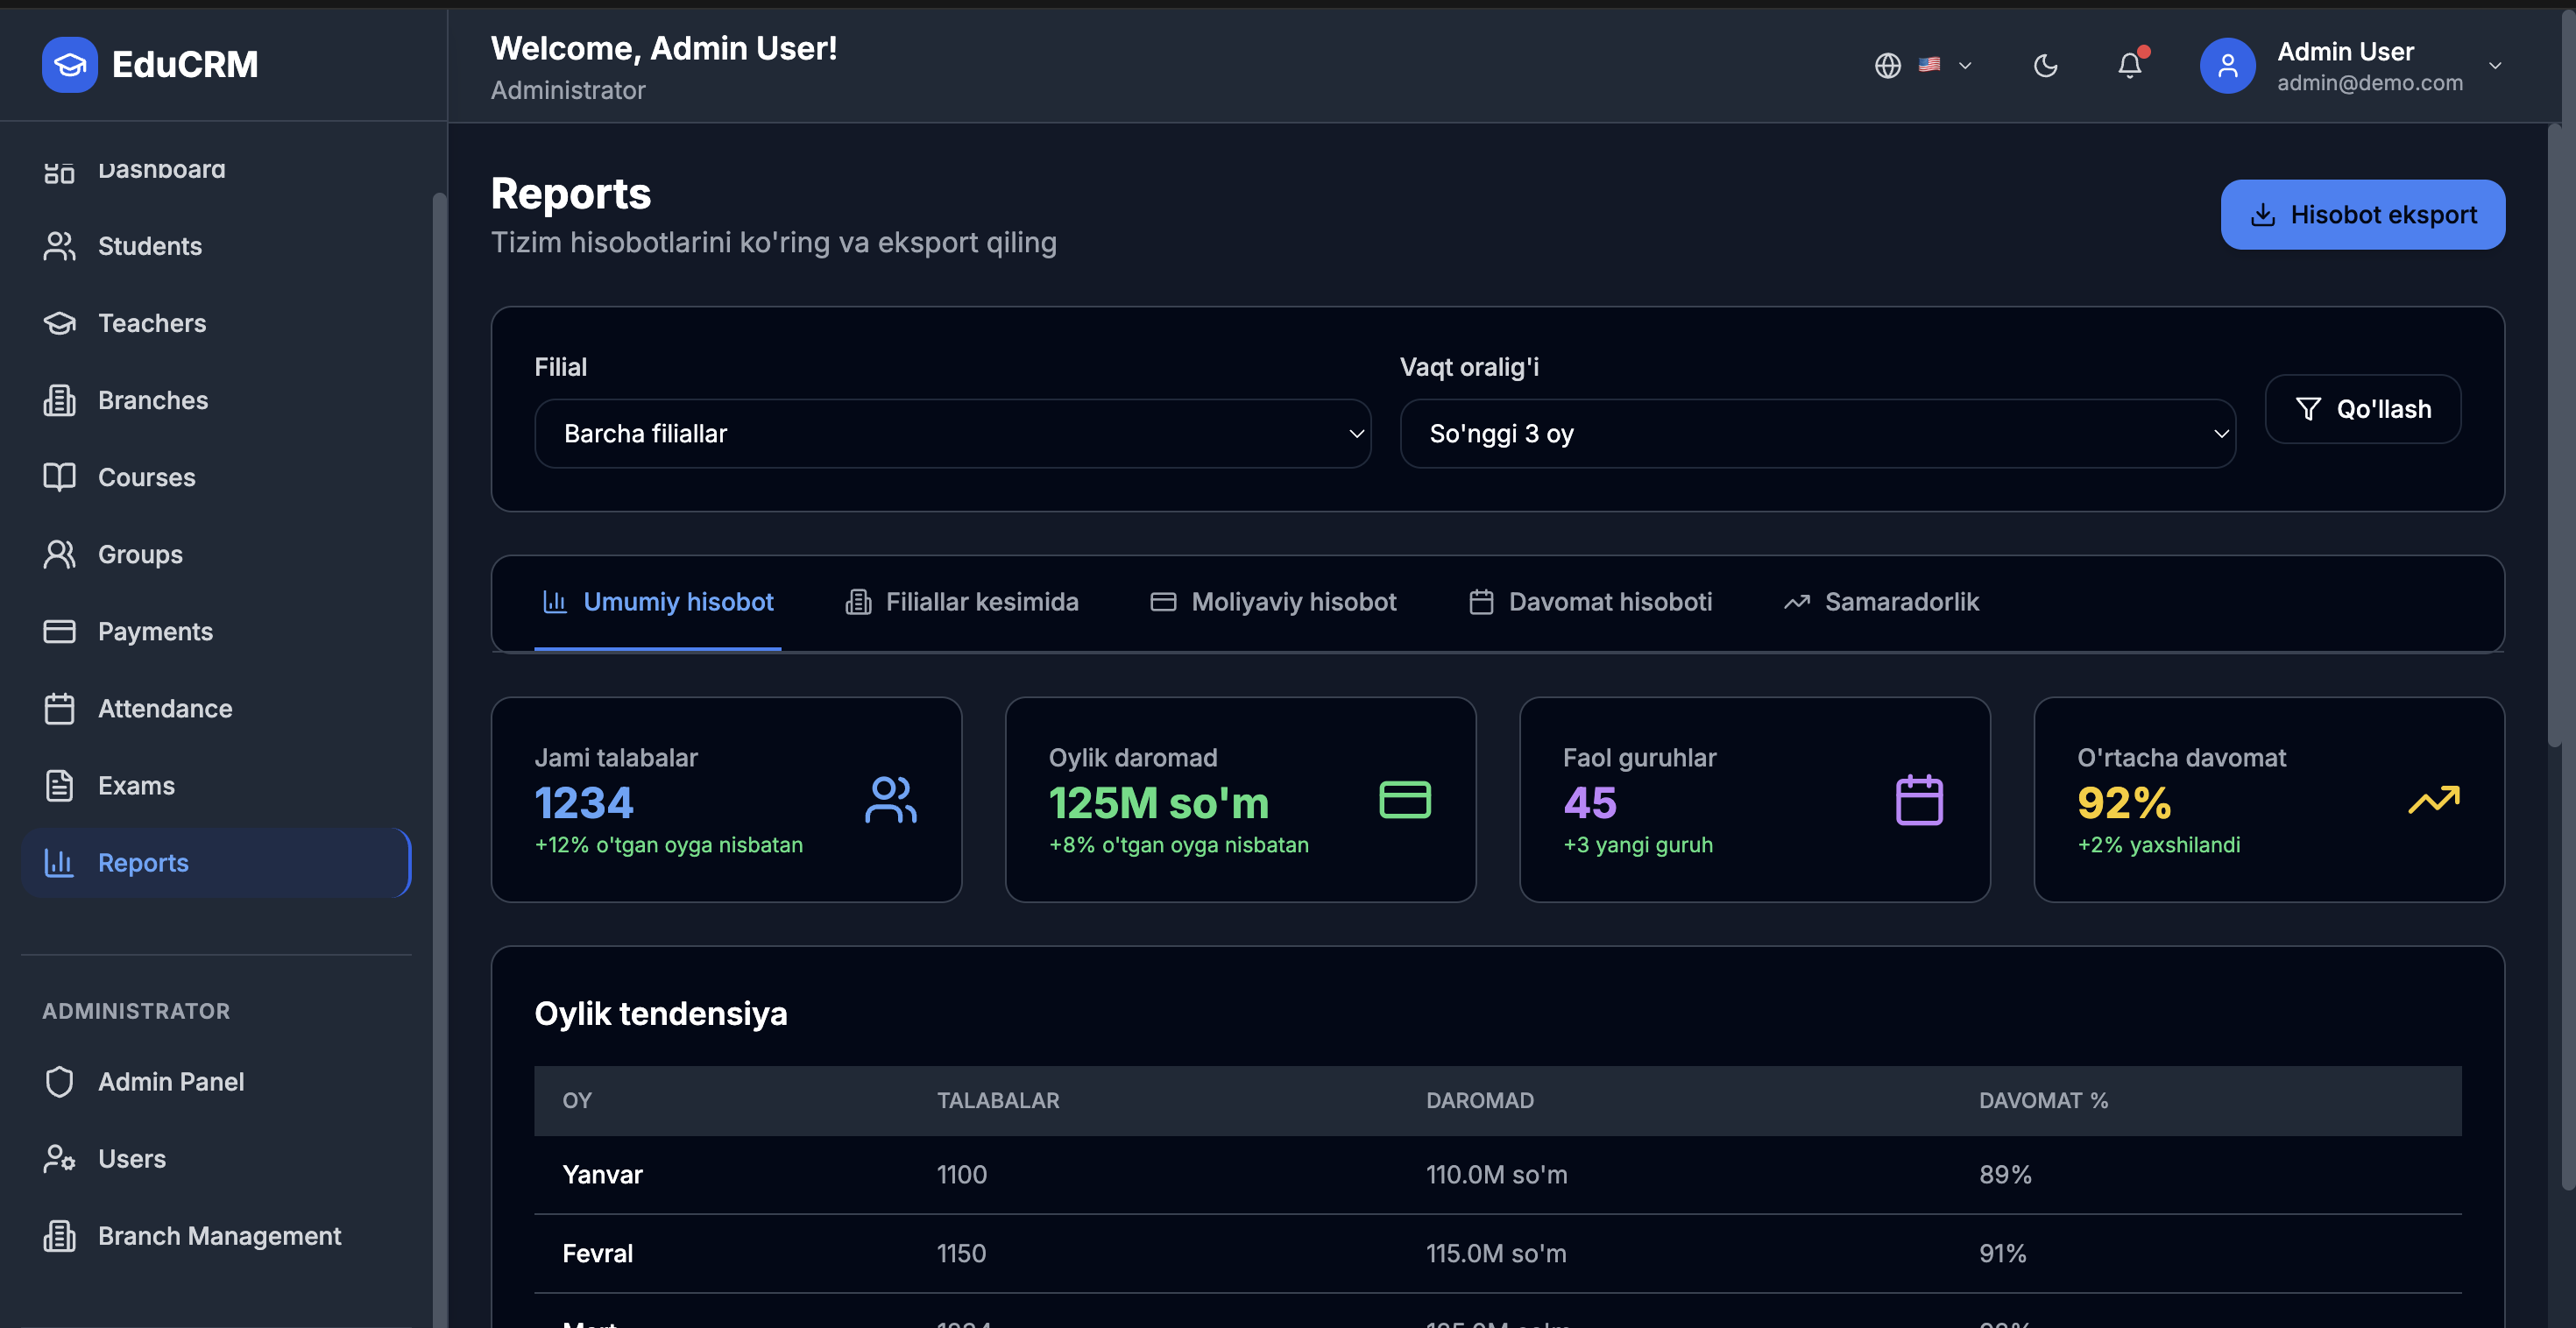Screen dimensions: 2576x1328
Task: Click the Attendance calendar icon in sidebar
Action: tap(59, 708)
